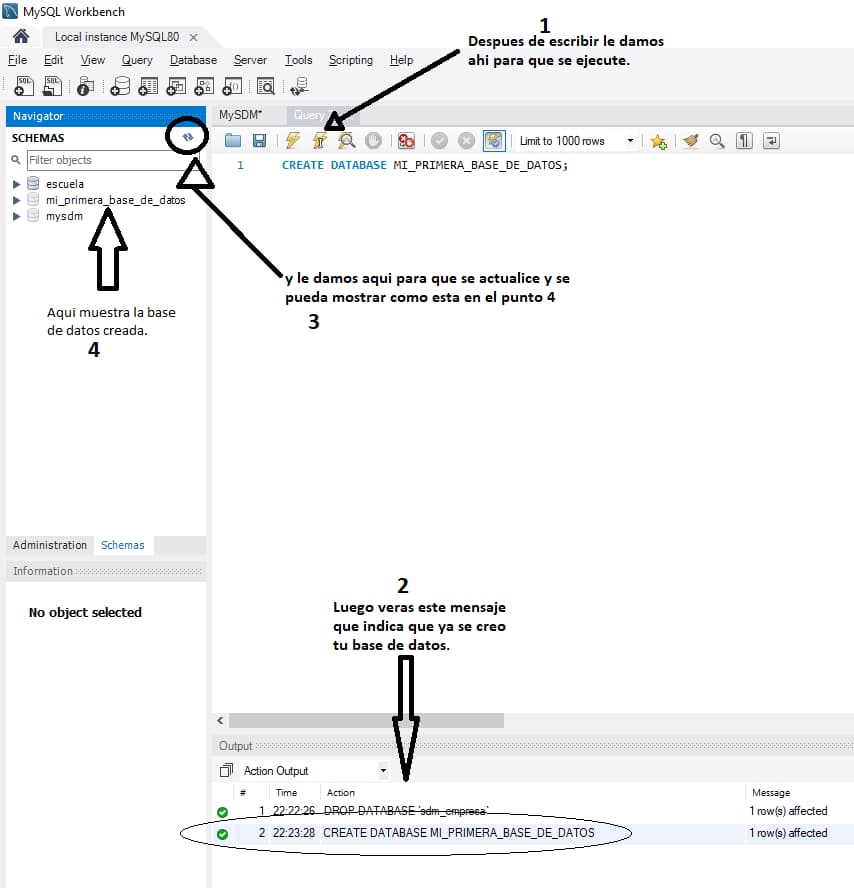Toggle autocommit mode

(x=494, y=140)
